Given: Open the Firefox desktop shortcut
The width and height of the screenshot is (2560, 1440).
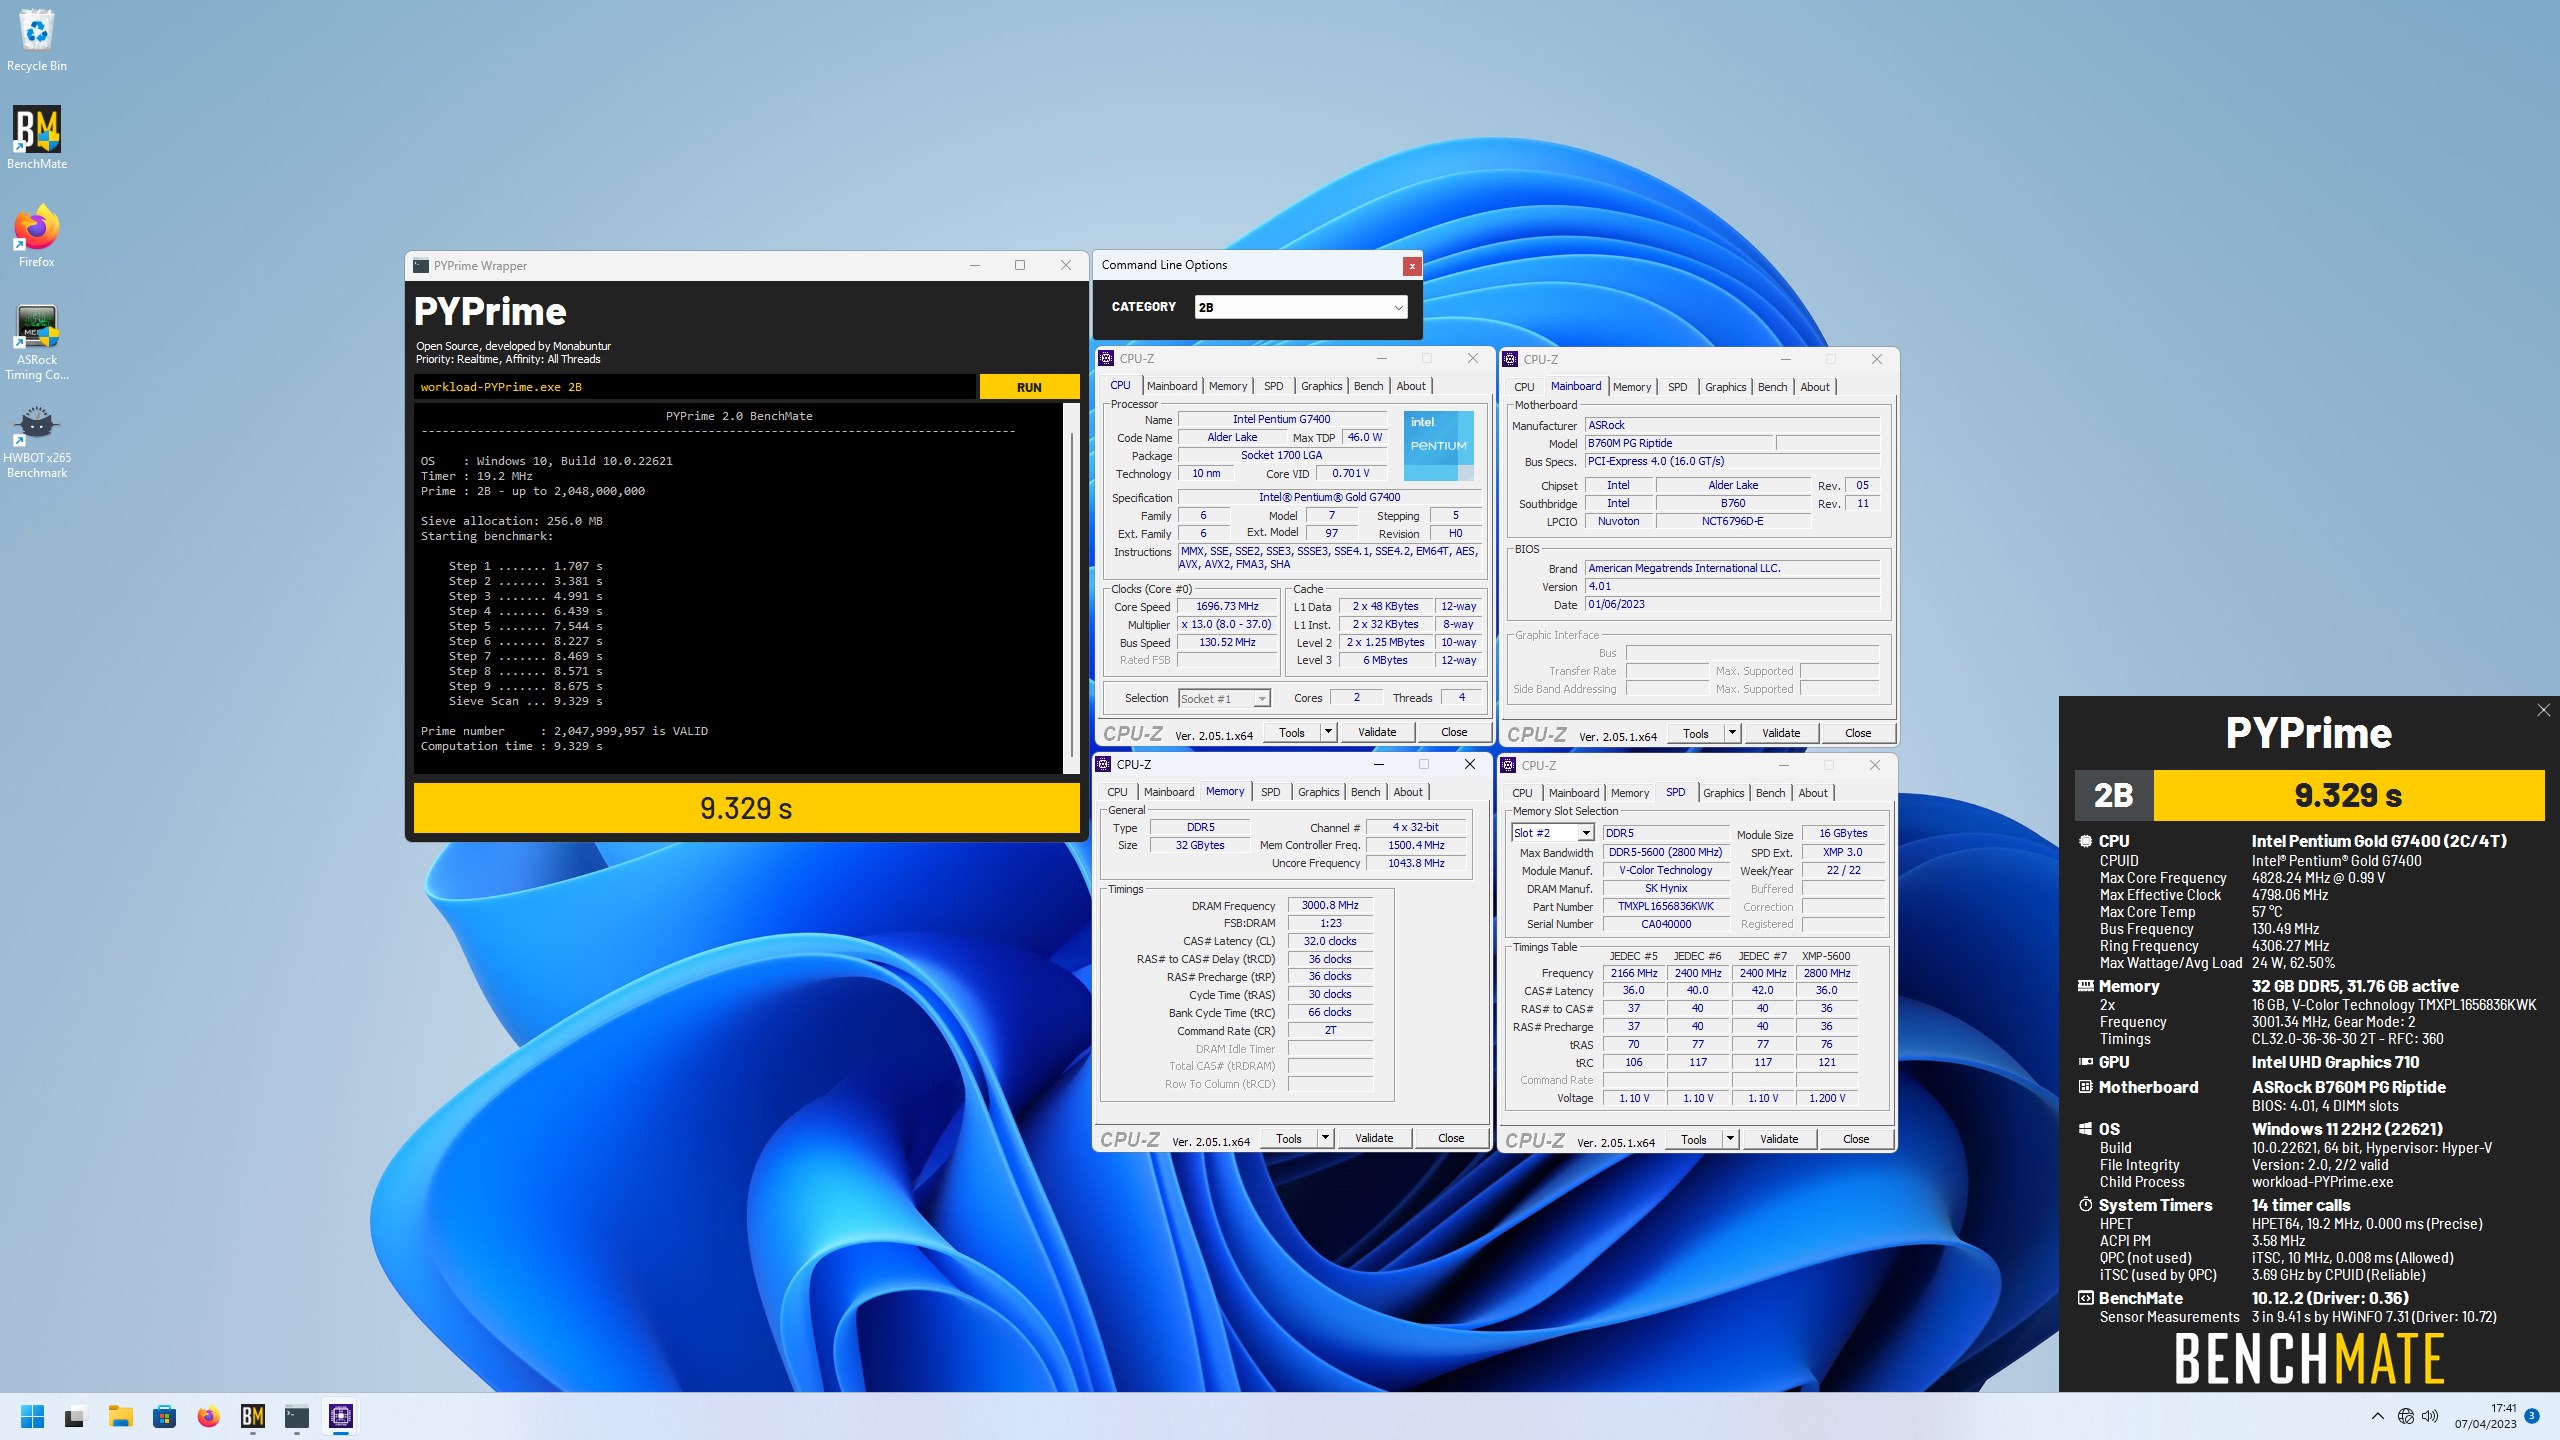Looking at the screenshot, I should 37,236.
